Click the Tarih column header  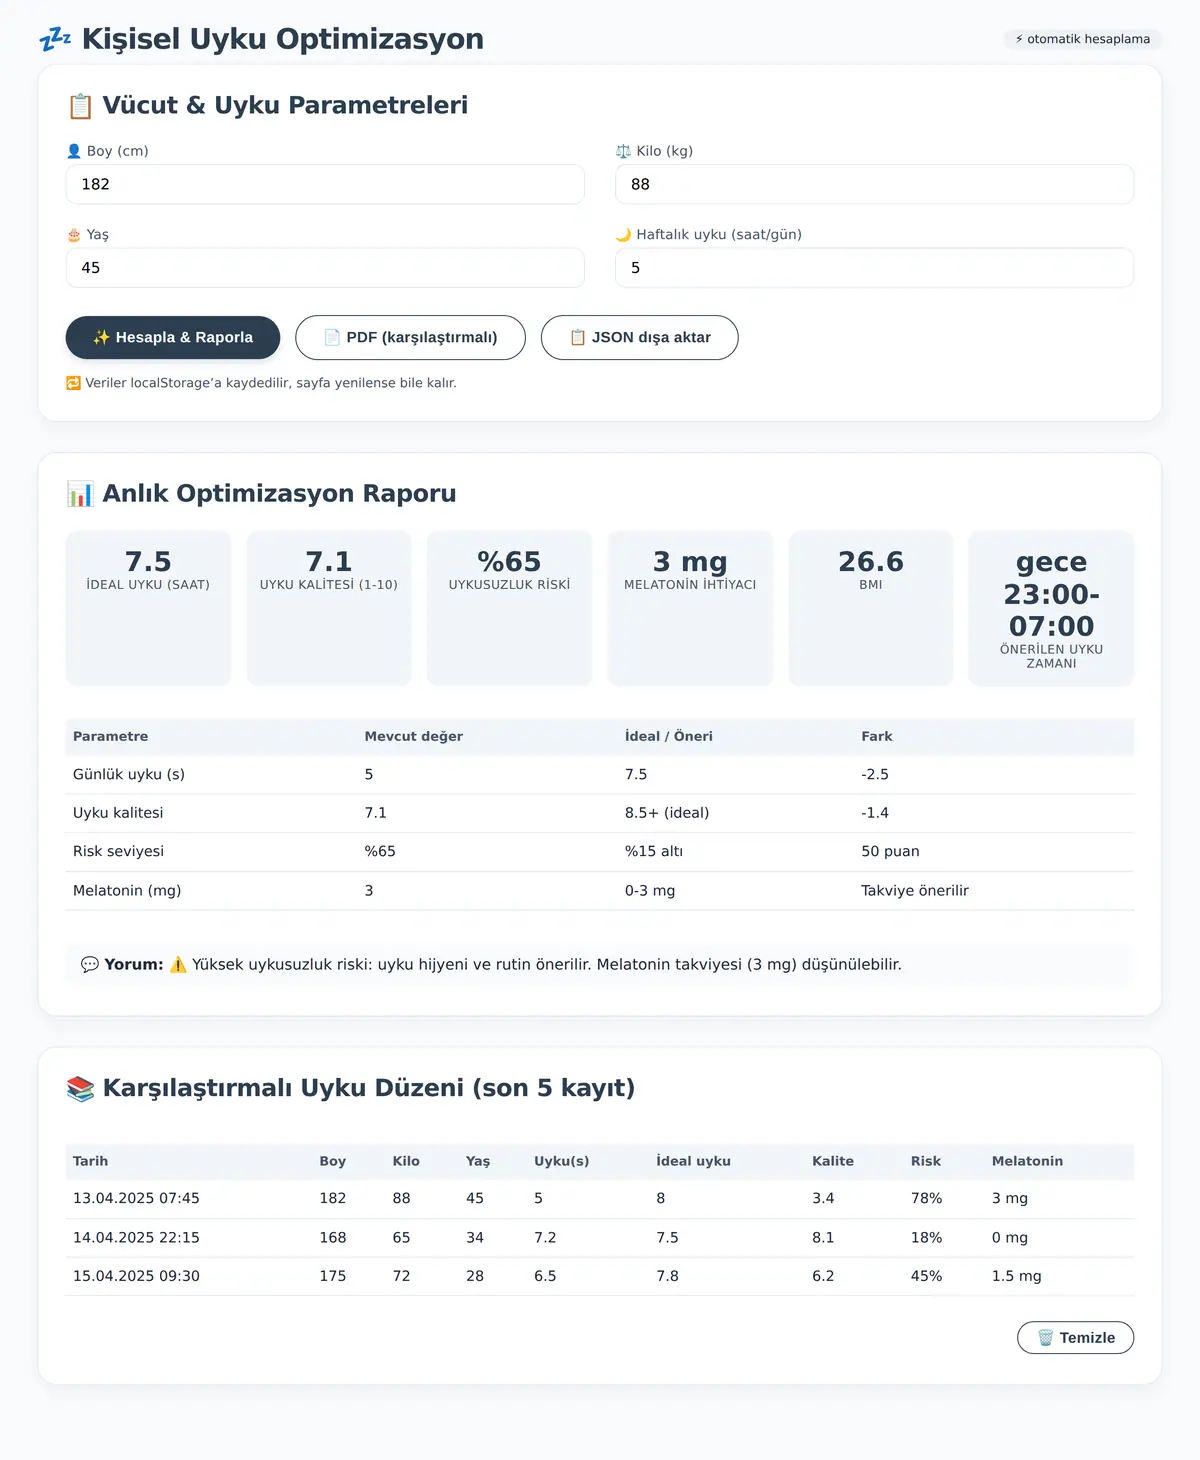[90, 1161]
